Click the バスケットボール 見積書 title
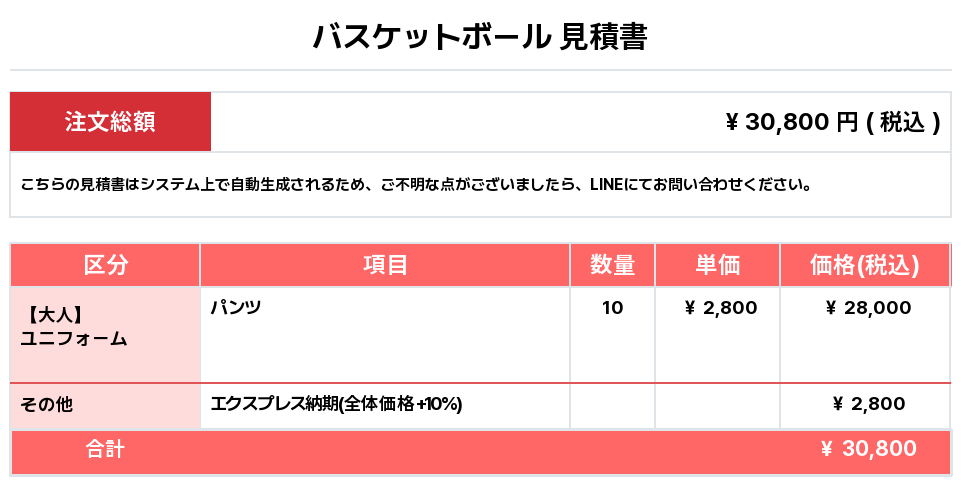The width and height of the screenshot is (961, 486). pyautogui.click(x=480, y=37)
